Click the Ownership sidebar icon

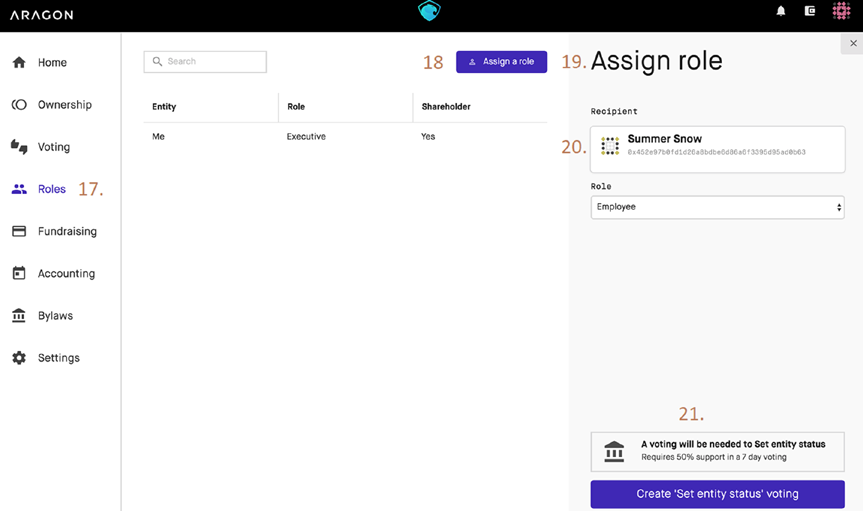[19, 105]
